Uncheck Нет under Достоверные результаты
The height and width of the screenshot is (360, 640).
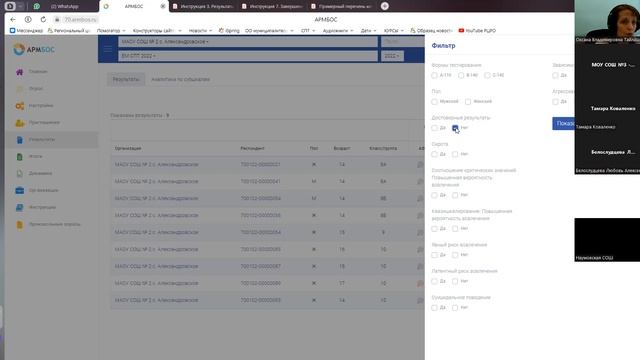coord(455,128)
